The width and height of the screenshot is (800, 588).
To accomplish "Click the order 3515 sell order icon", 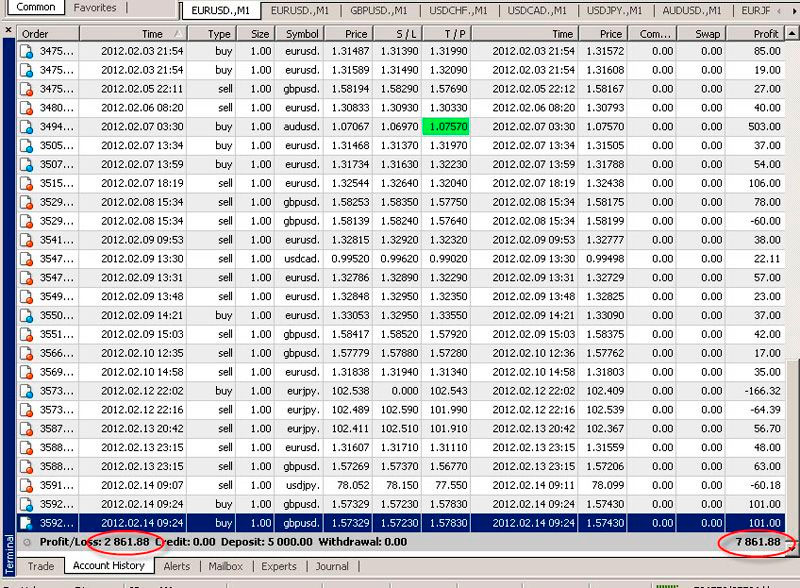I will tap(28, 184).
